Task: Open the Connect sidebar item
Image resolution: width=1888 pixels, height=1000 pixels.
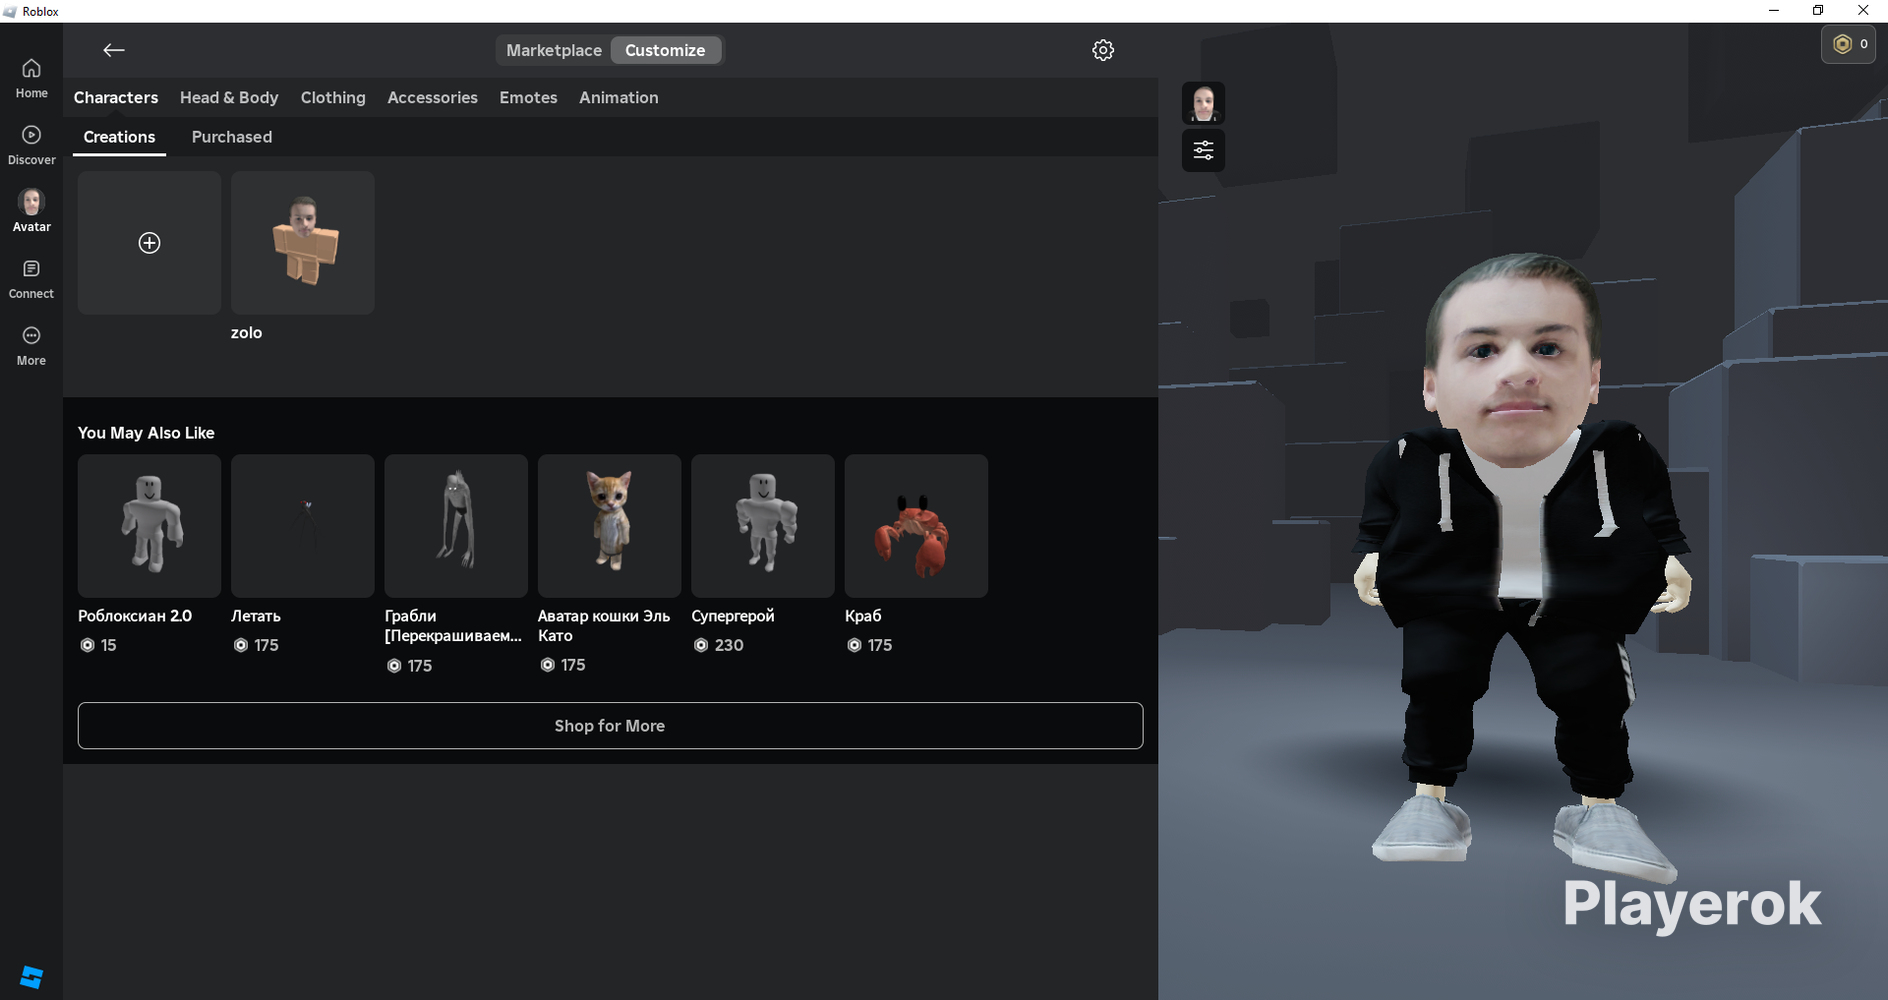Action: click(31, 279)
